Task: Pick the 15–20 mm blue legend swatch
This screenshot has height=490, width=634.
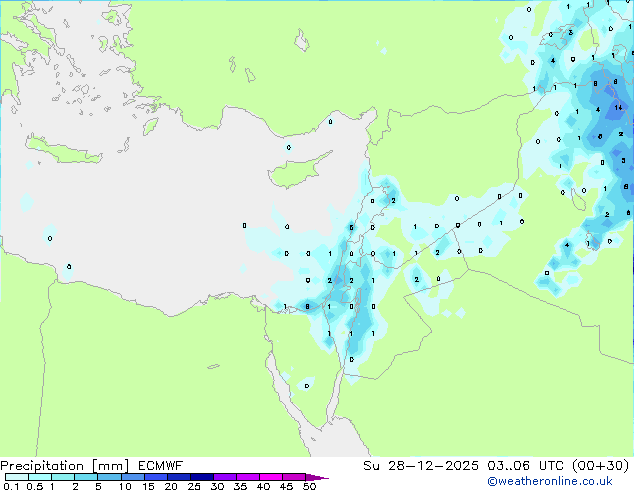Action: coord(155,477)
